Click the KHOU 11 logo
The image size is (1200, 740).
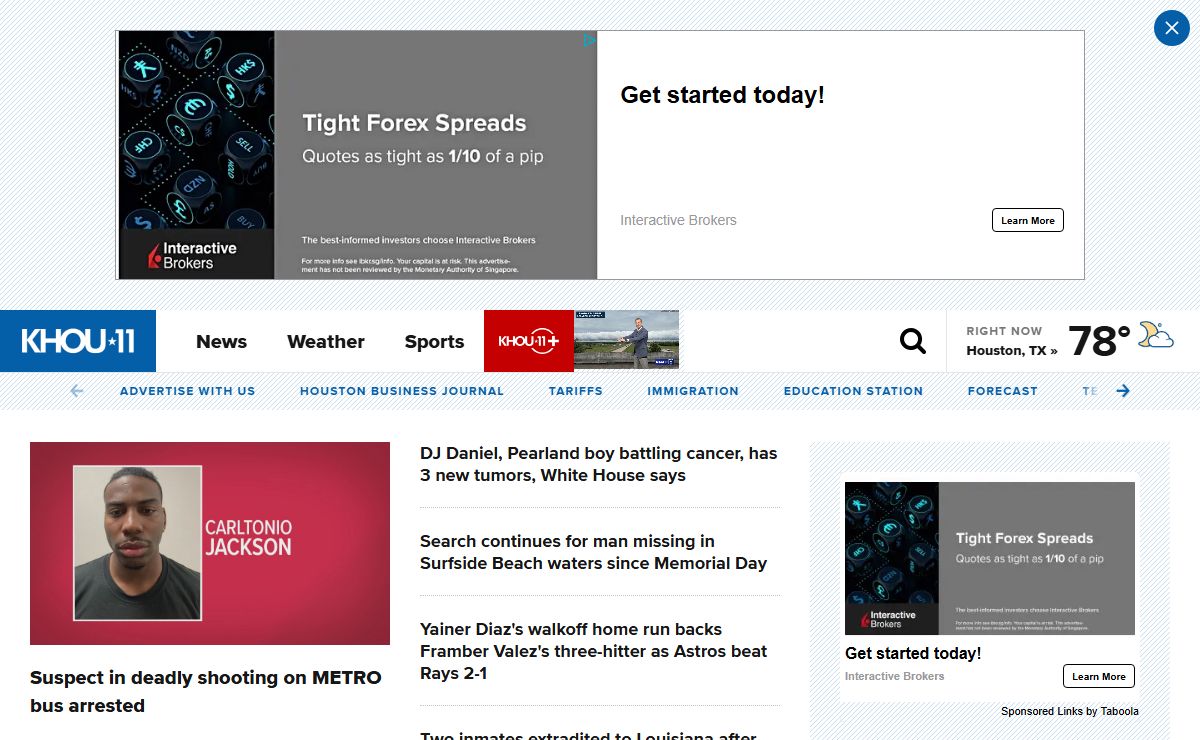click(x=78, y=341)
